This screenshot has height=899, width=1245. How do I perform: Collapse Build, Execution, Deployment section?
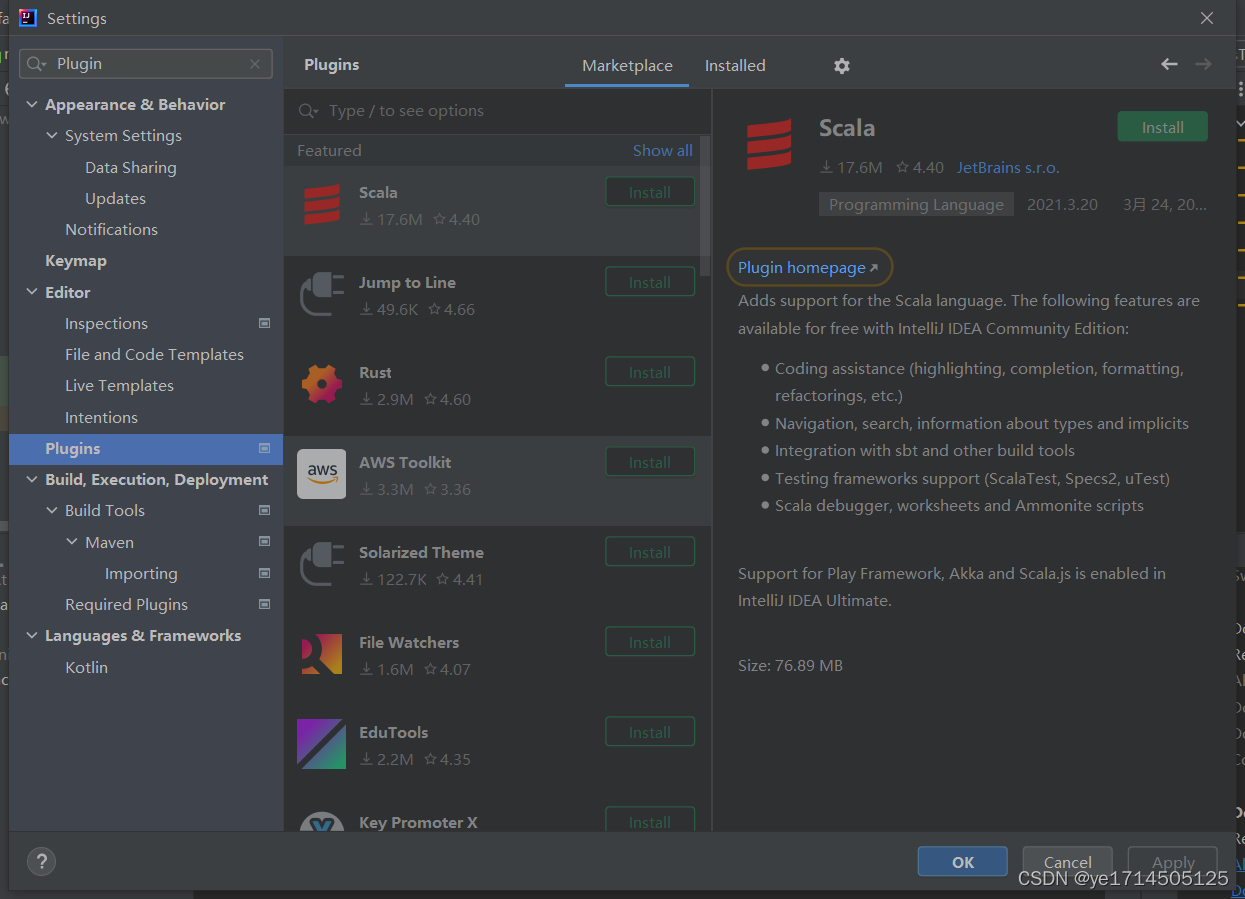32,480
